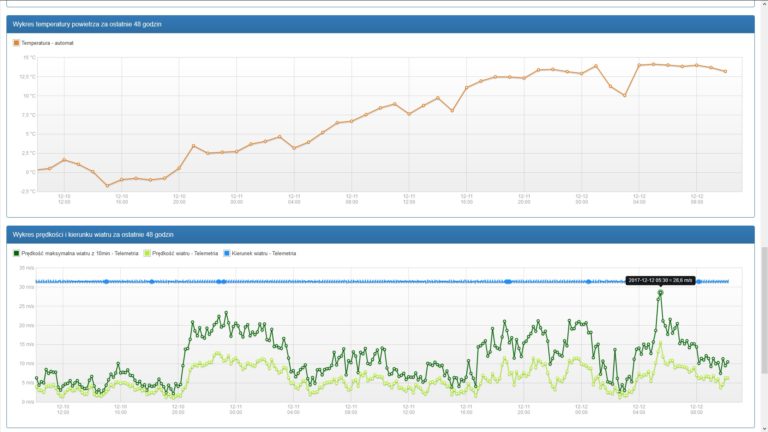The width and height of the screenshot is (768, 432).
Task: Toggle the orange Temperatura - automat legend swatch
Action: (16, 43)
